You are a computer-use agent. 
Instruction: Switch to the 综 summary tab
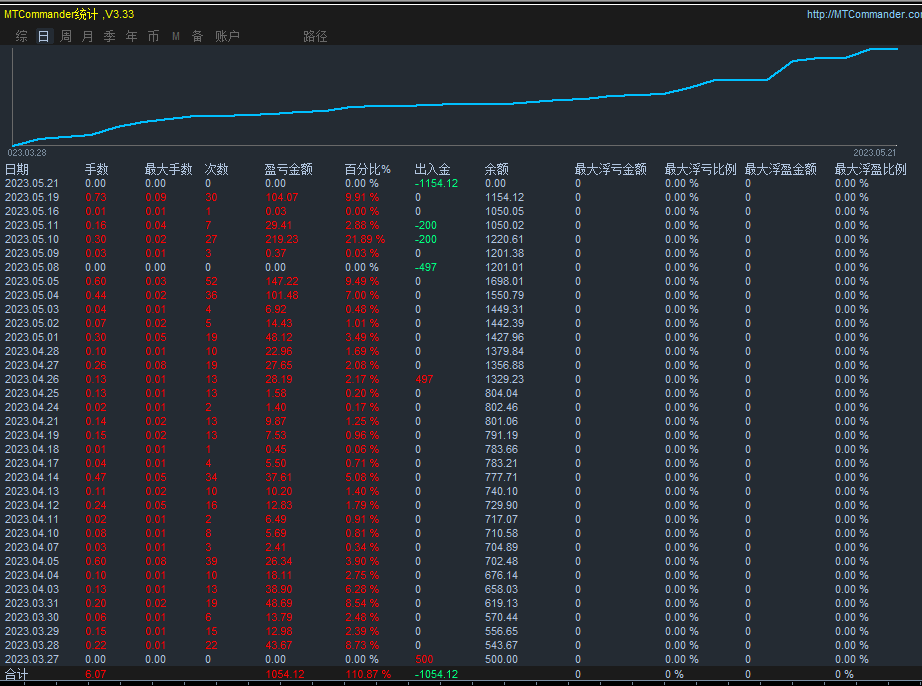(x=22, y=36)
